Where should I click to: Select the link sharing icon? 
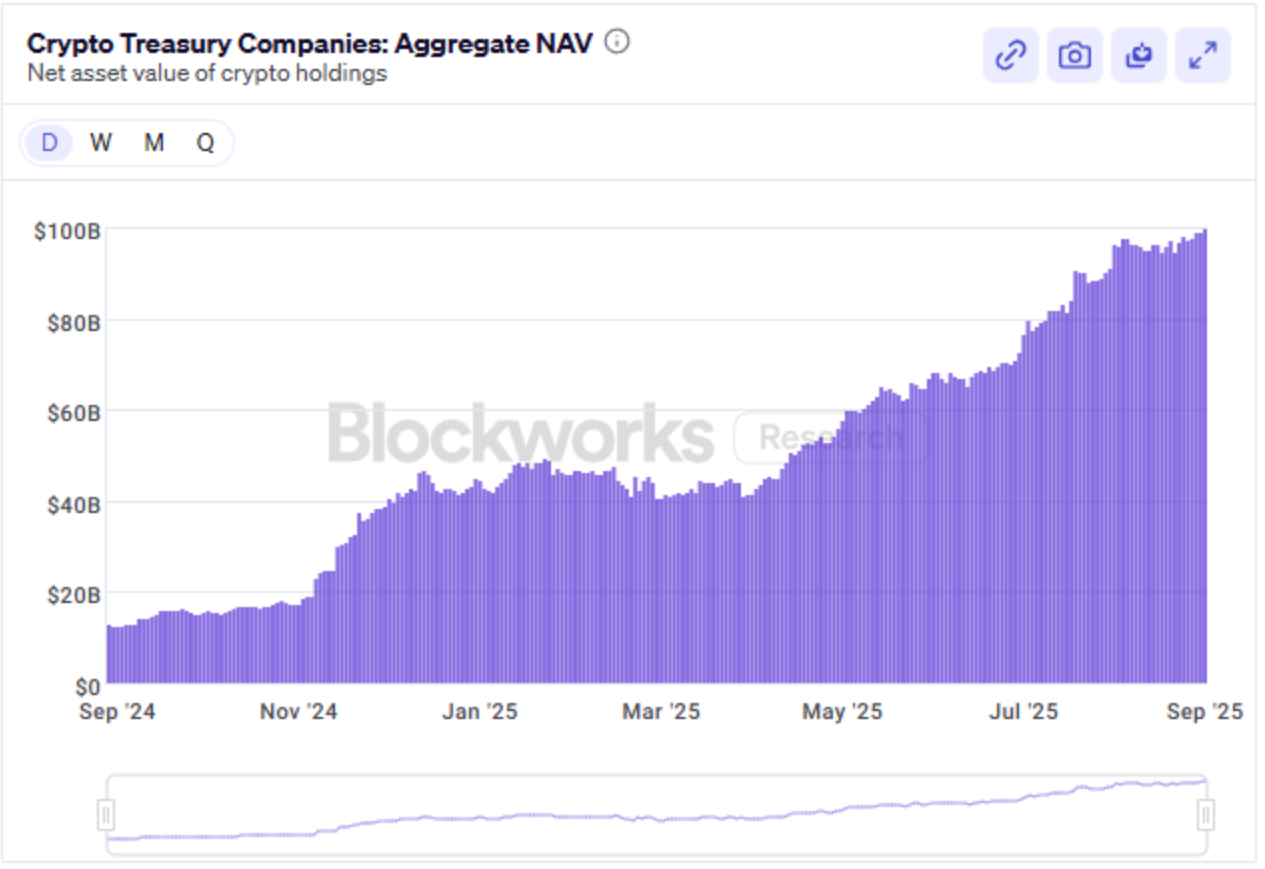(x=1009, y=57)
